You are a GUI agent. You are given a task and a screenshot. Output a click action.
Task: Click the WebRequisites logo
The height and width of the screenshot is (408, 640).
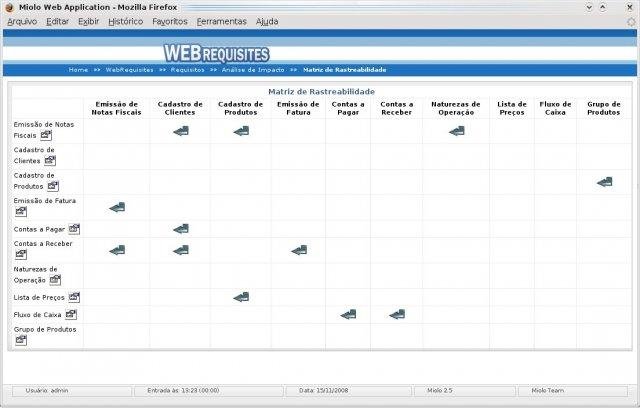216,53
